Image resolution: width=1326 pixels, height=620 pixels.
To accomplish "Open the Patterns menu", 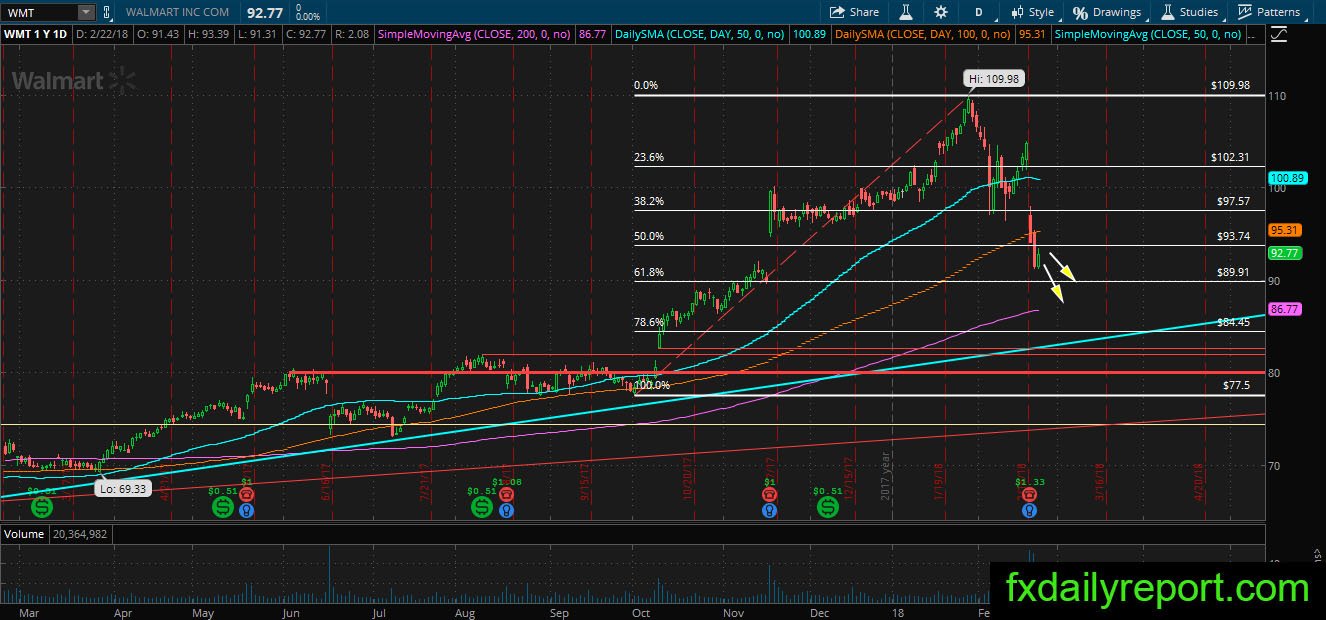I will (x=1270, y=12).
